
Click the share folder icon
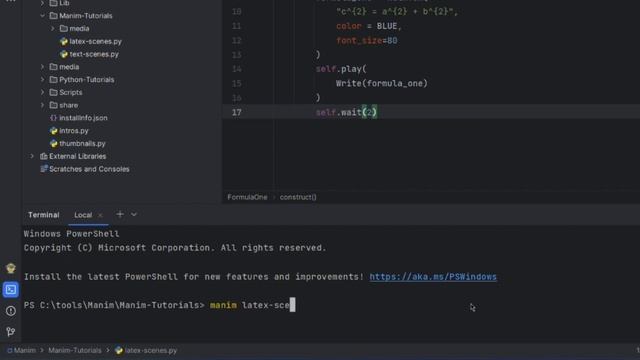click(53, 105)
